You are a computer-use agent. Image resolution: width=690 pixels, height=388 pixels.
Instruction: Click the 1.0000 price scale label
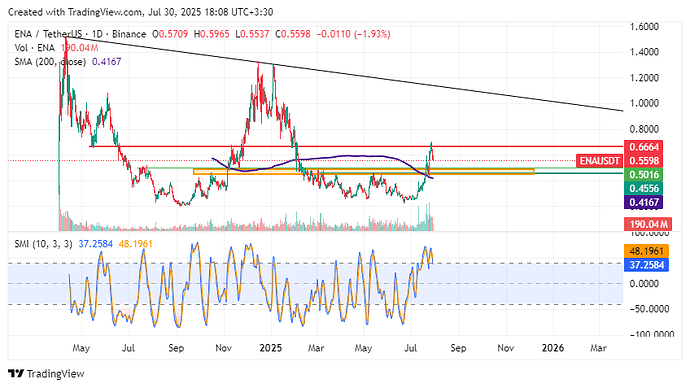pos(644,103)
